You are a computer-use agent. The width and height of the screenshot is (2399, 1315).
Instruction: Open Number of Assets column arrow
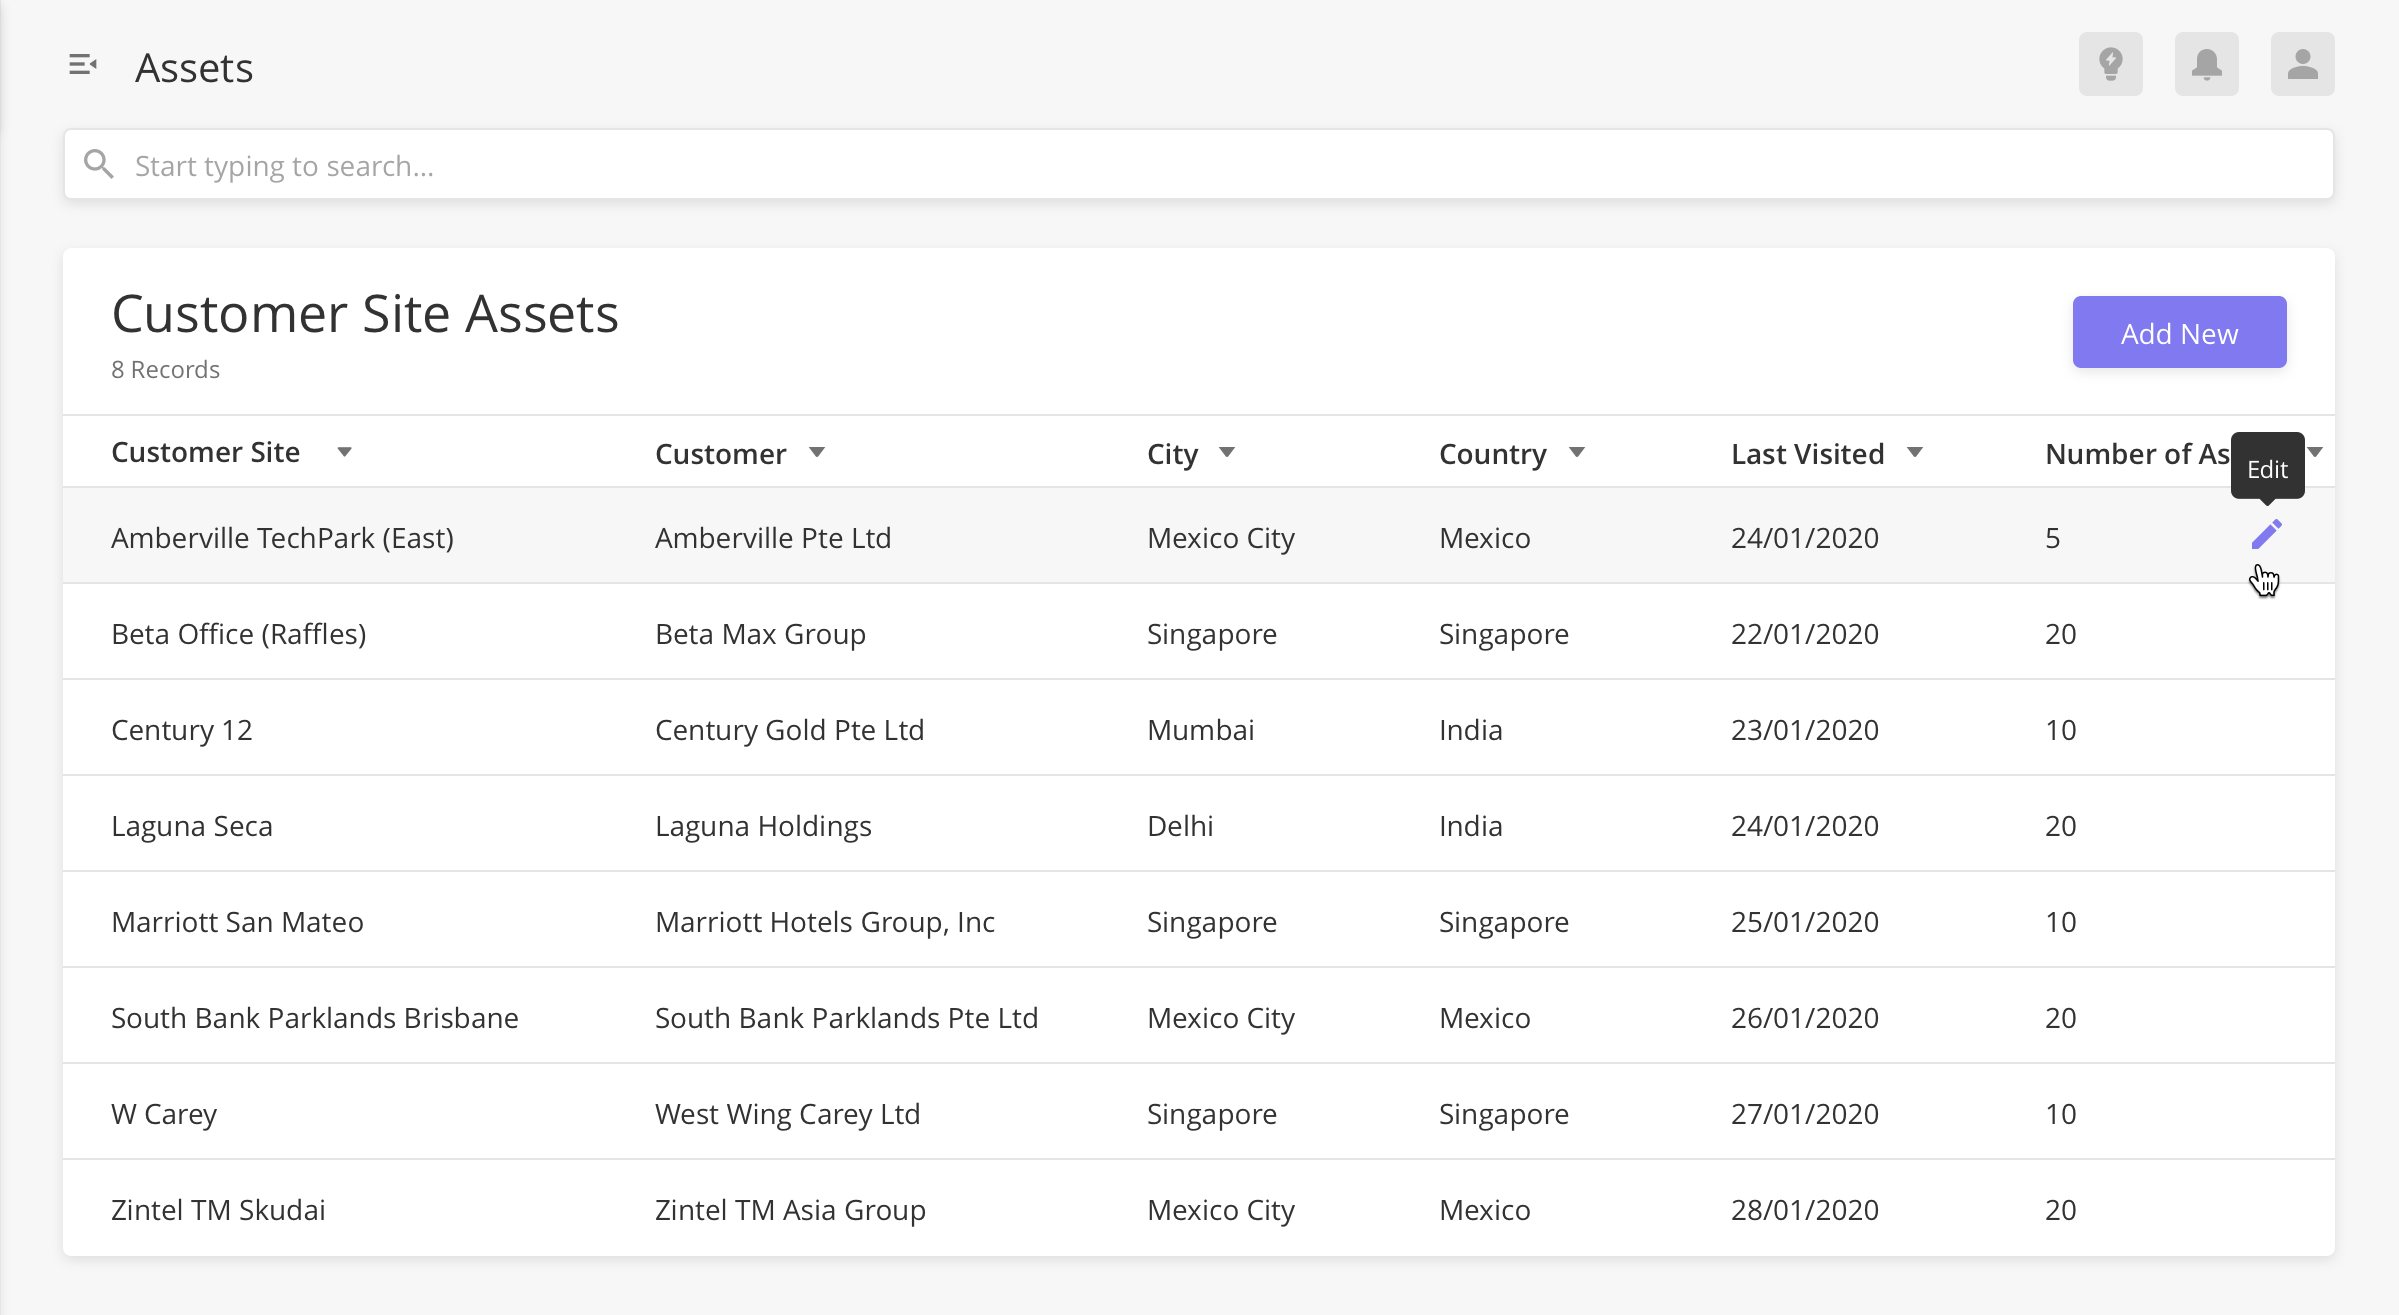2316,452
